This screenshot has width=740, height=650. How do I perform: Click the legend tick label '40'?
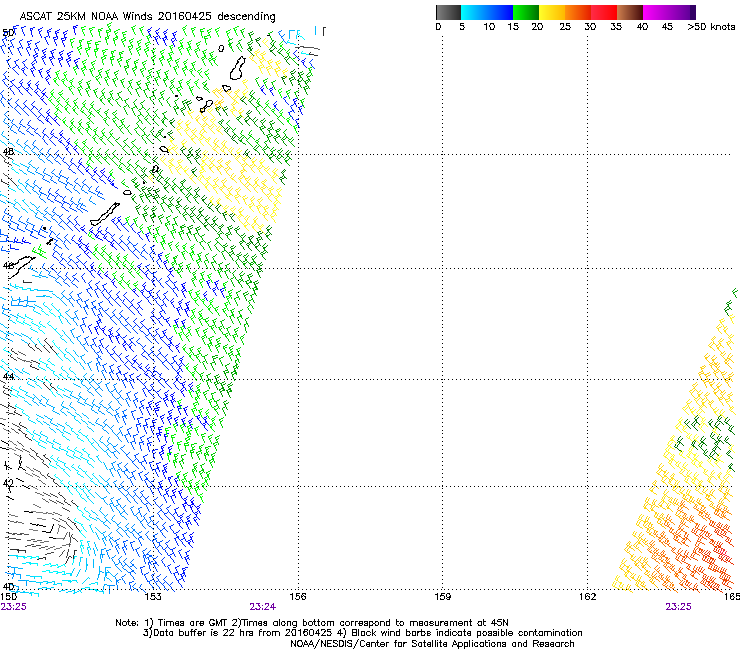pyautogui.click(x=642, y=27)
